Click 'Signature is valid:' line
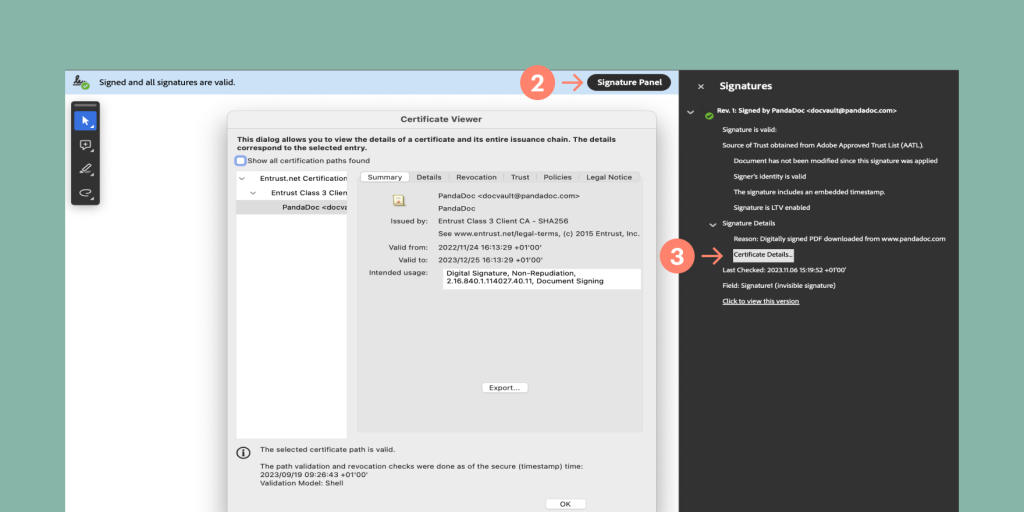This screenshot has height=512, width=1024. pos(749,129)
